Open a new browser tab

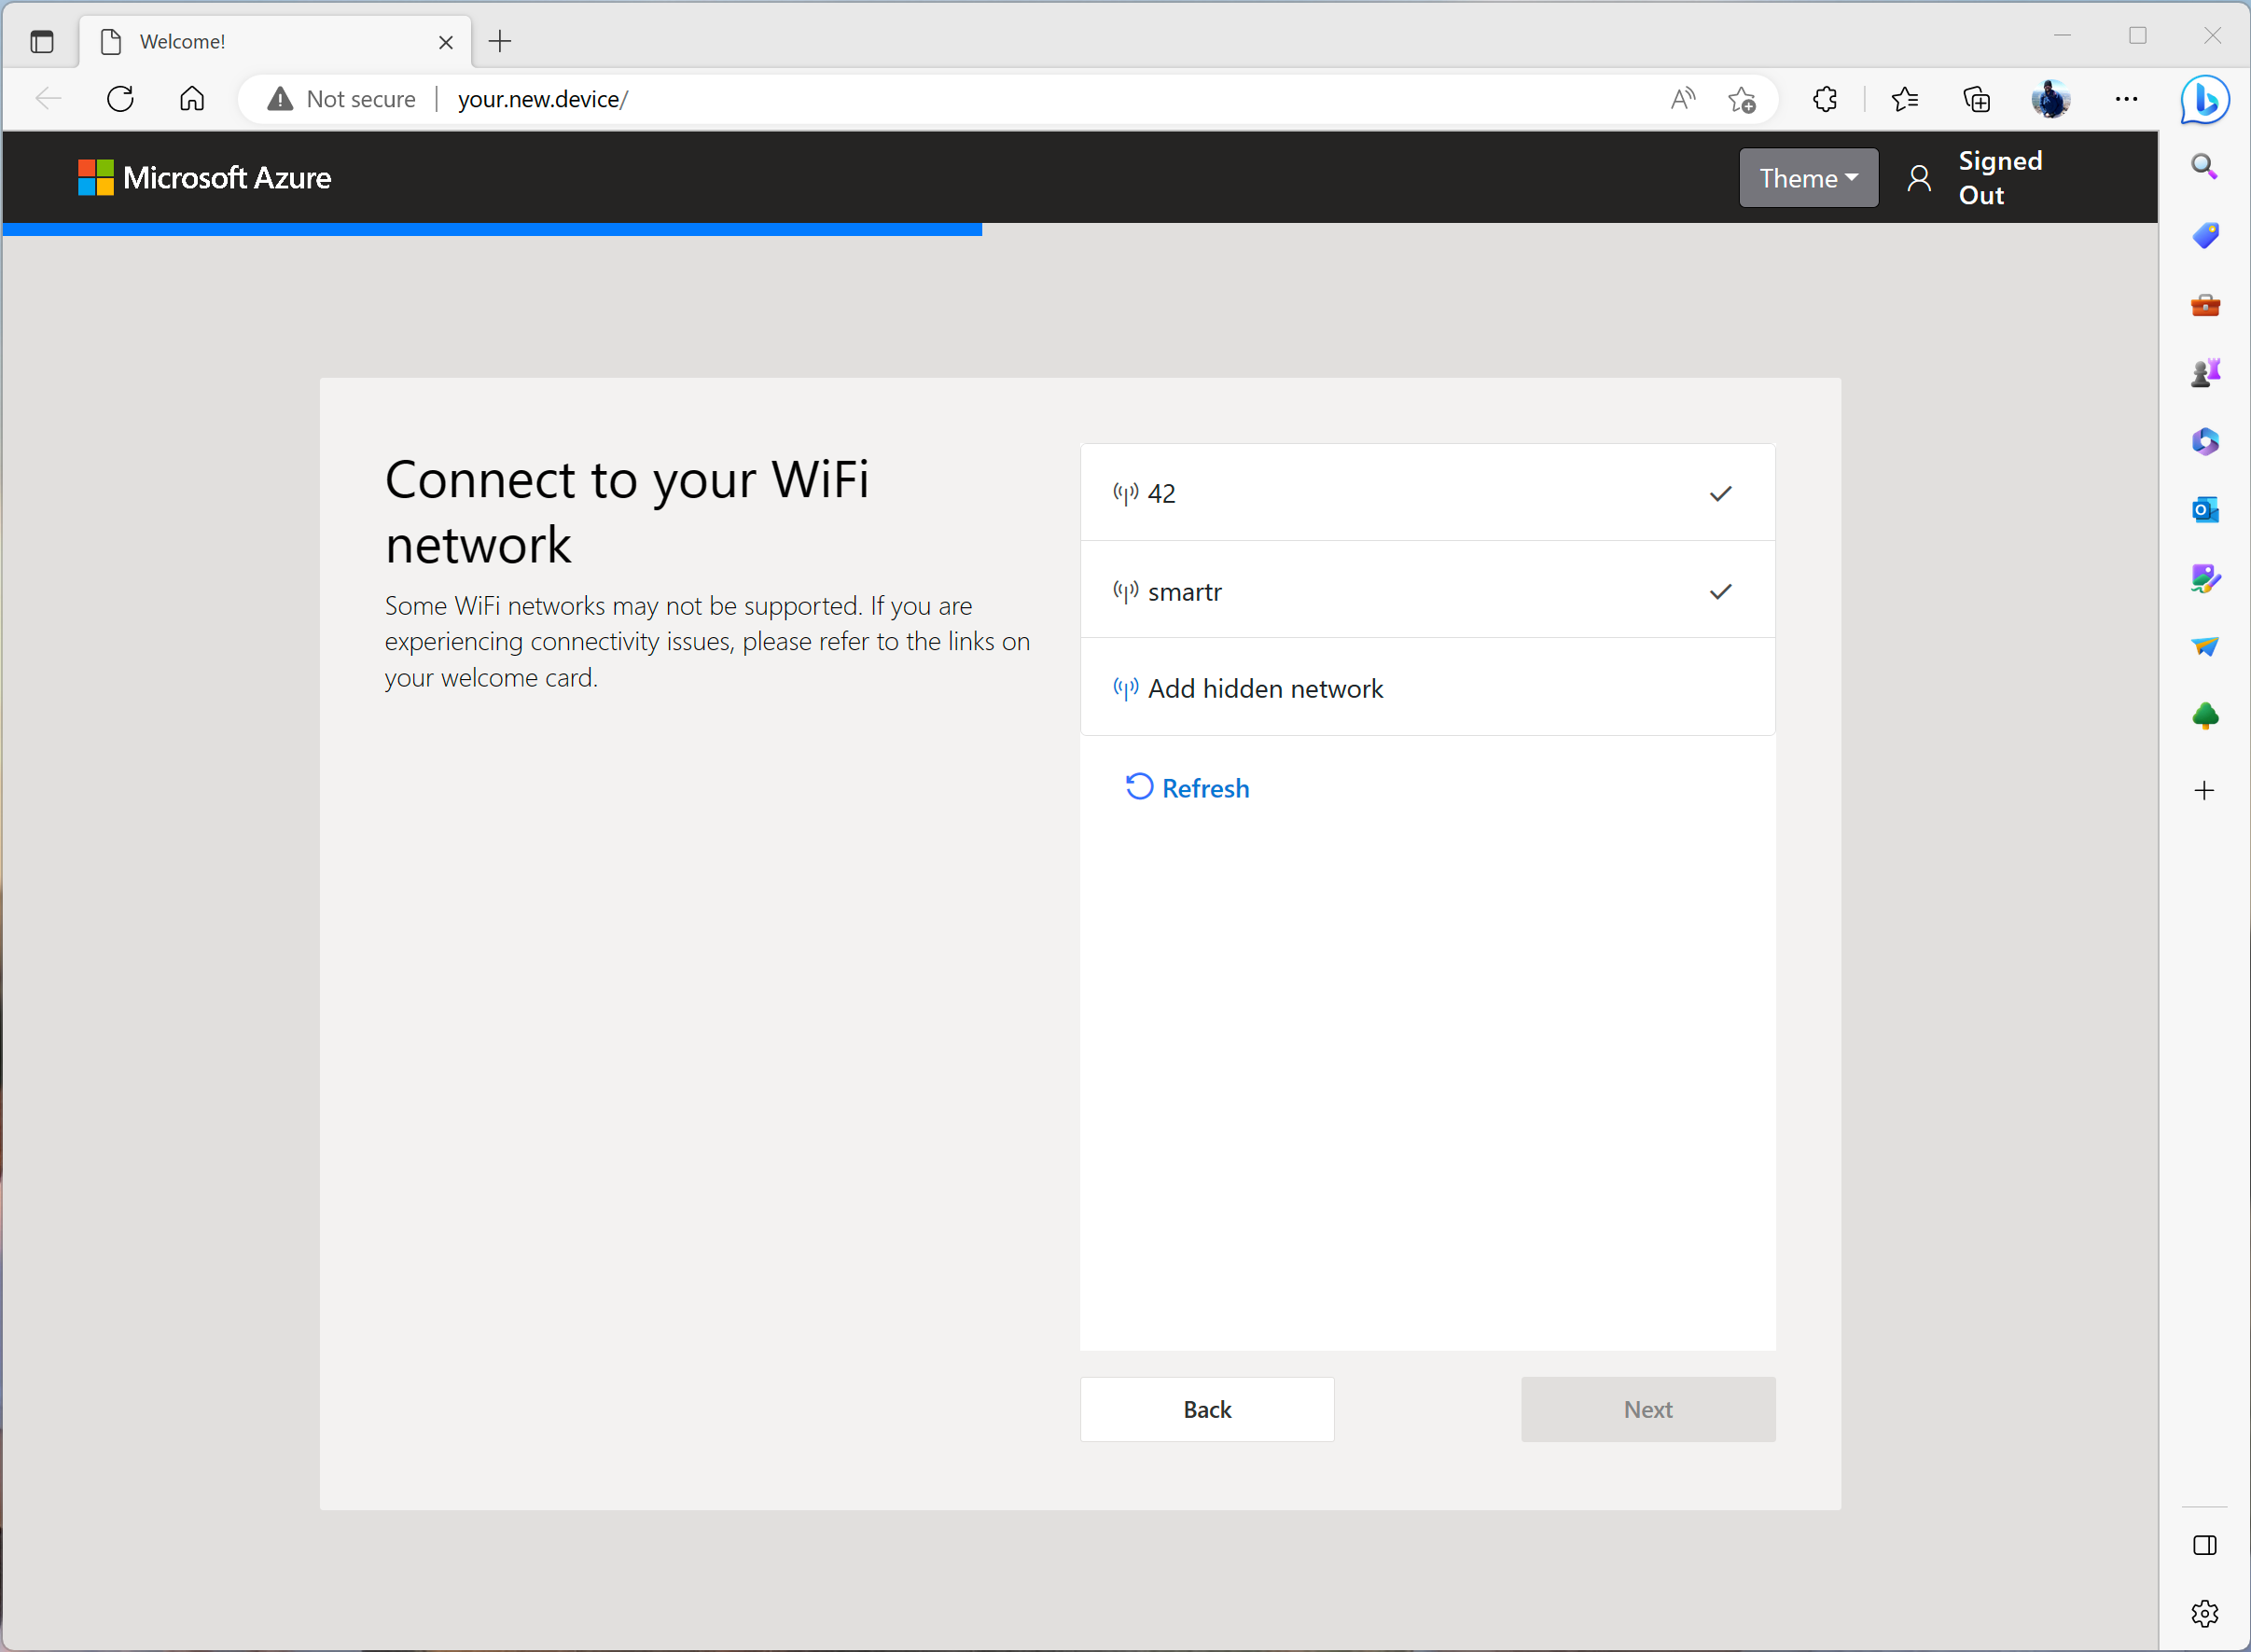click(500, 42)
